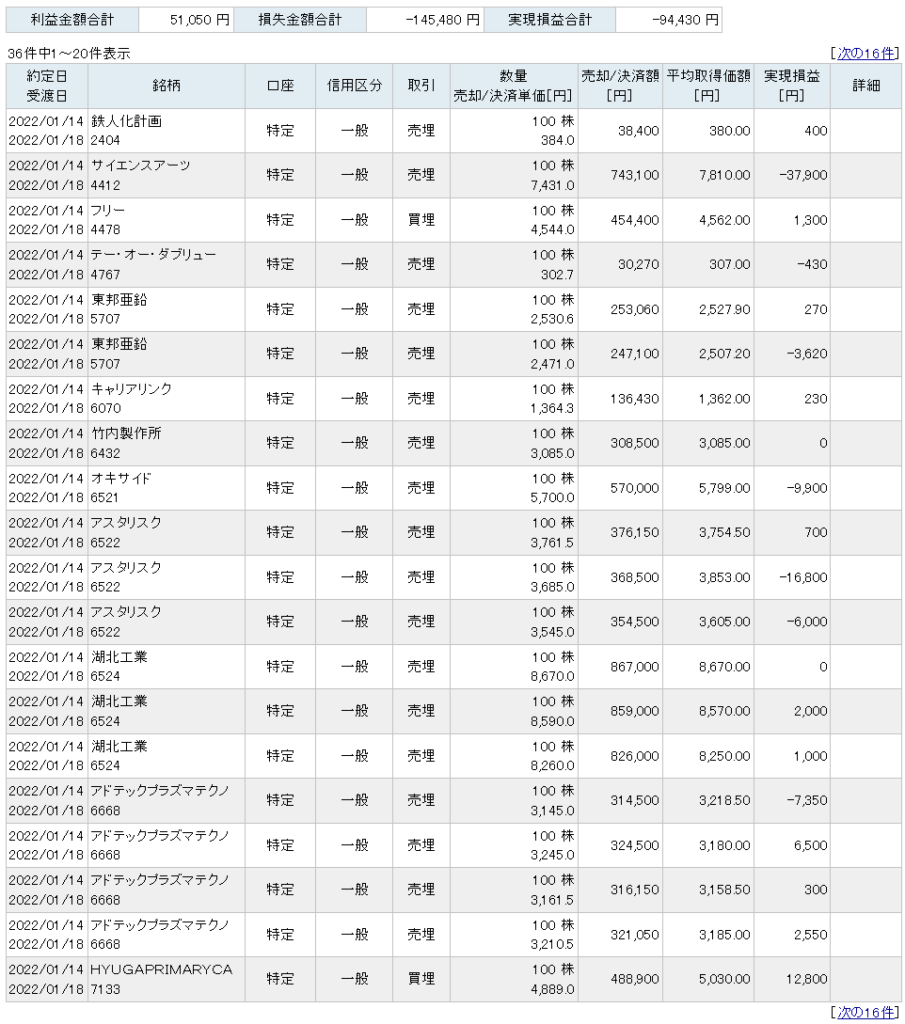Select the オキサイド 6521 stock name
Screen dimensions: 905x1024
click(121, 488)
